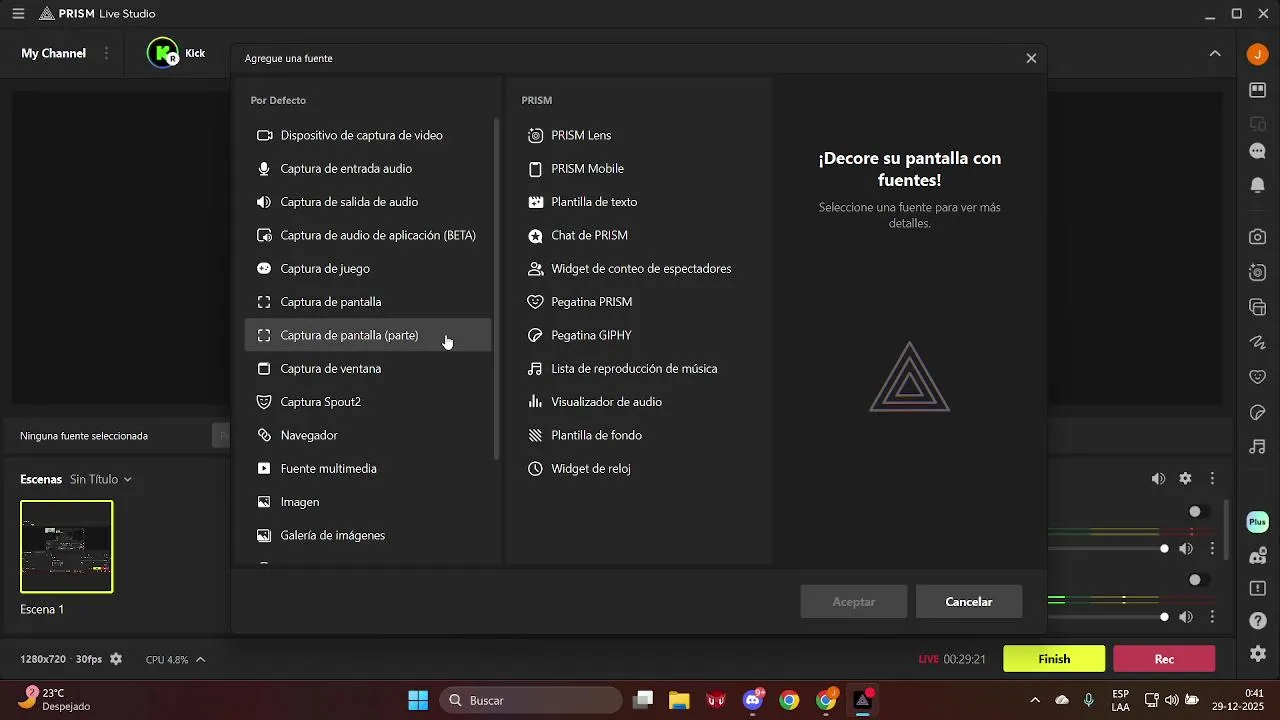Choose Plantilla de fondo source
The width and height of the screenshot is (1280, 720).
coord(638,435)
